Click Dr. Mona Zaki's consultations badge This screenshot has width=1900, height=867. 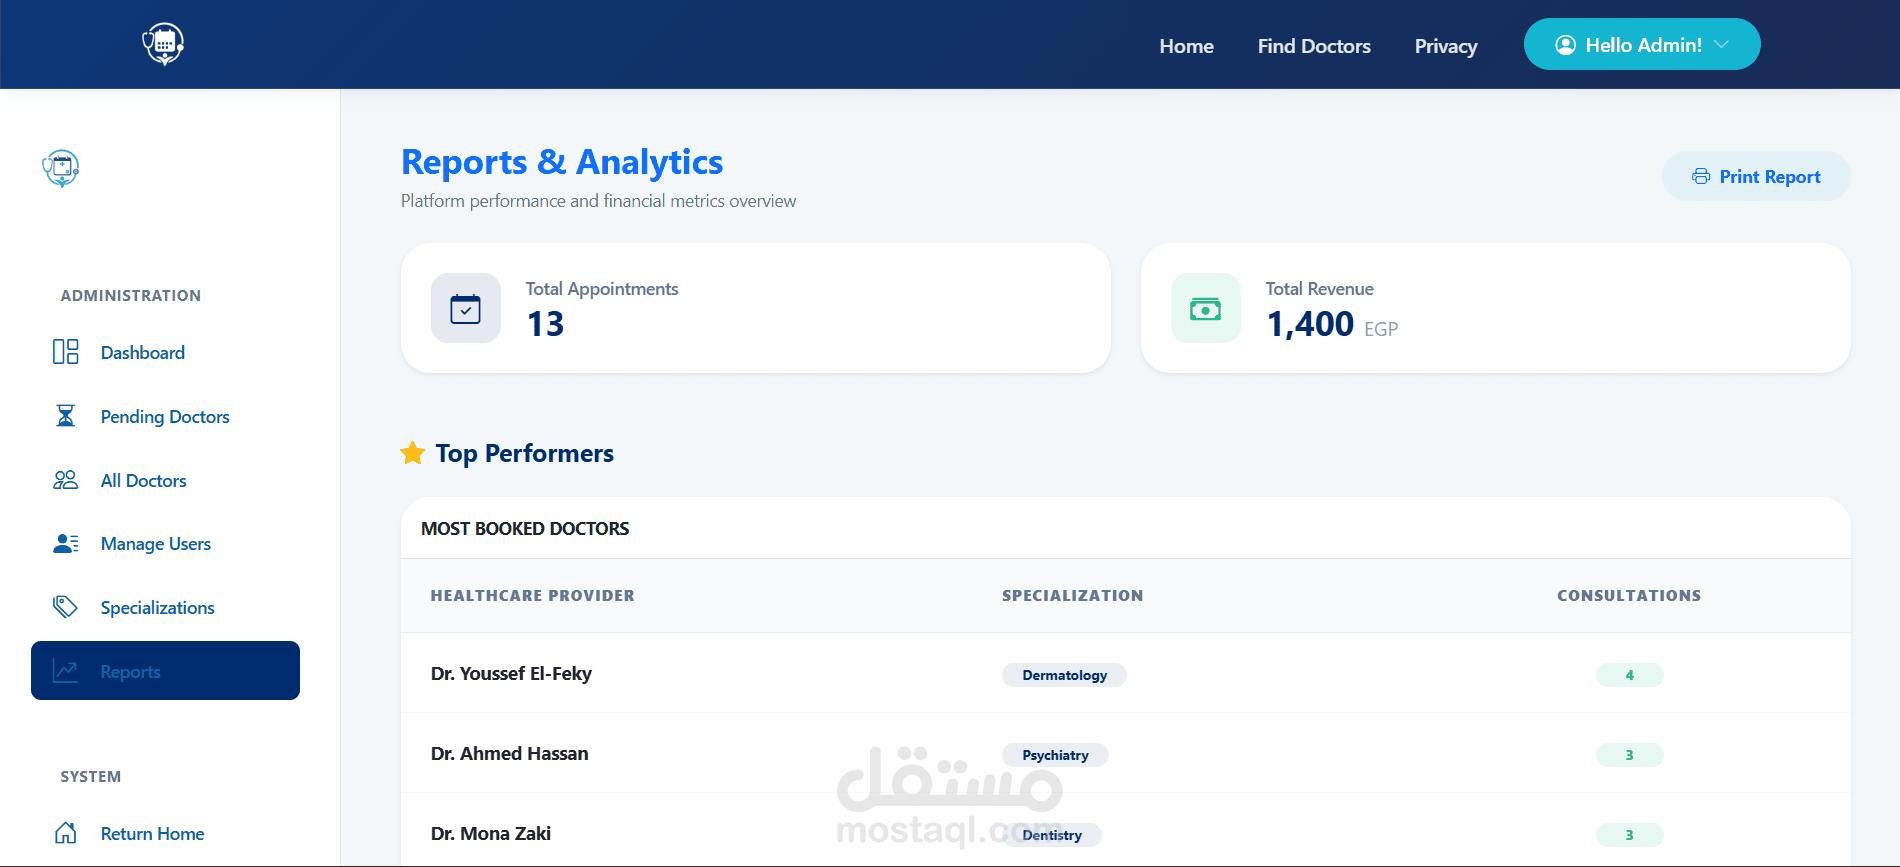(1629, 835)
